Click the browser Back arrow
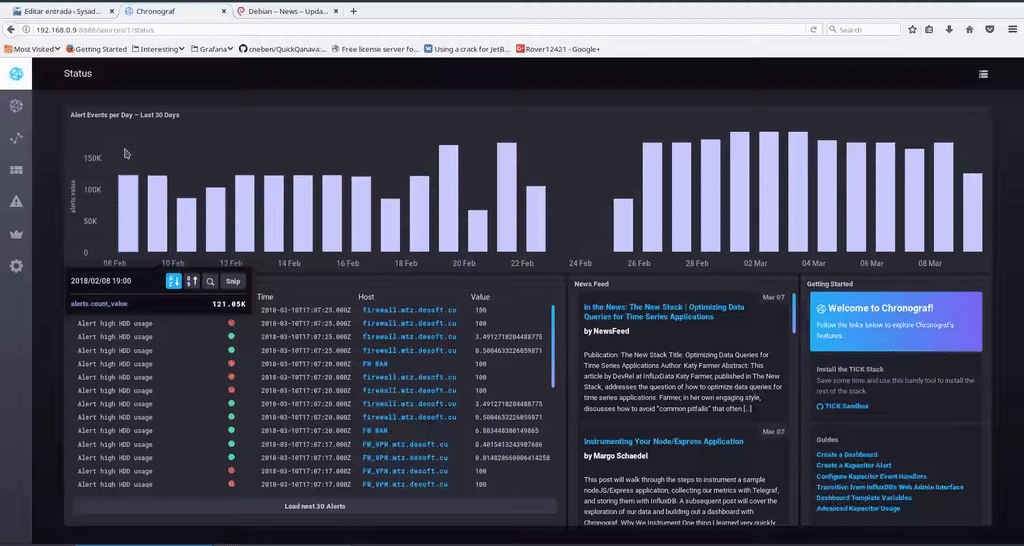Viewport: 1024px width, 546px height. [10, 29]
